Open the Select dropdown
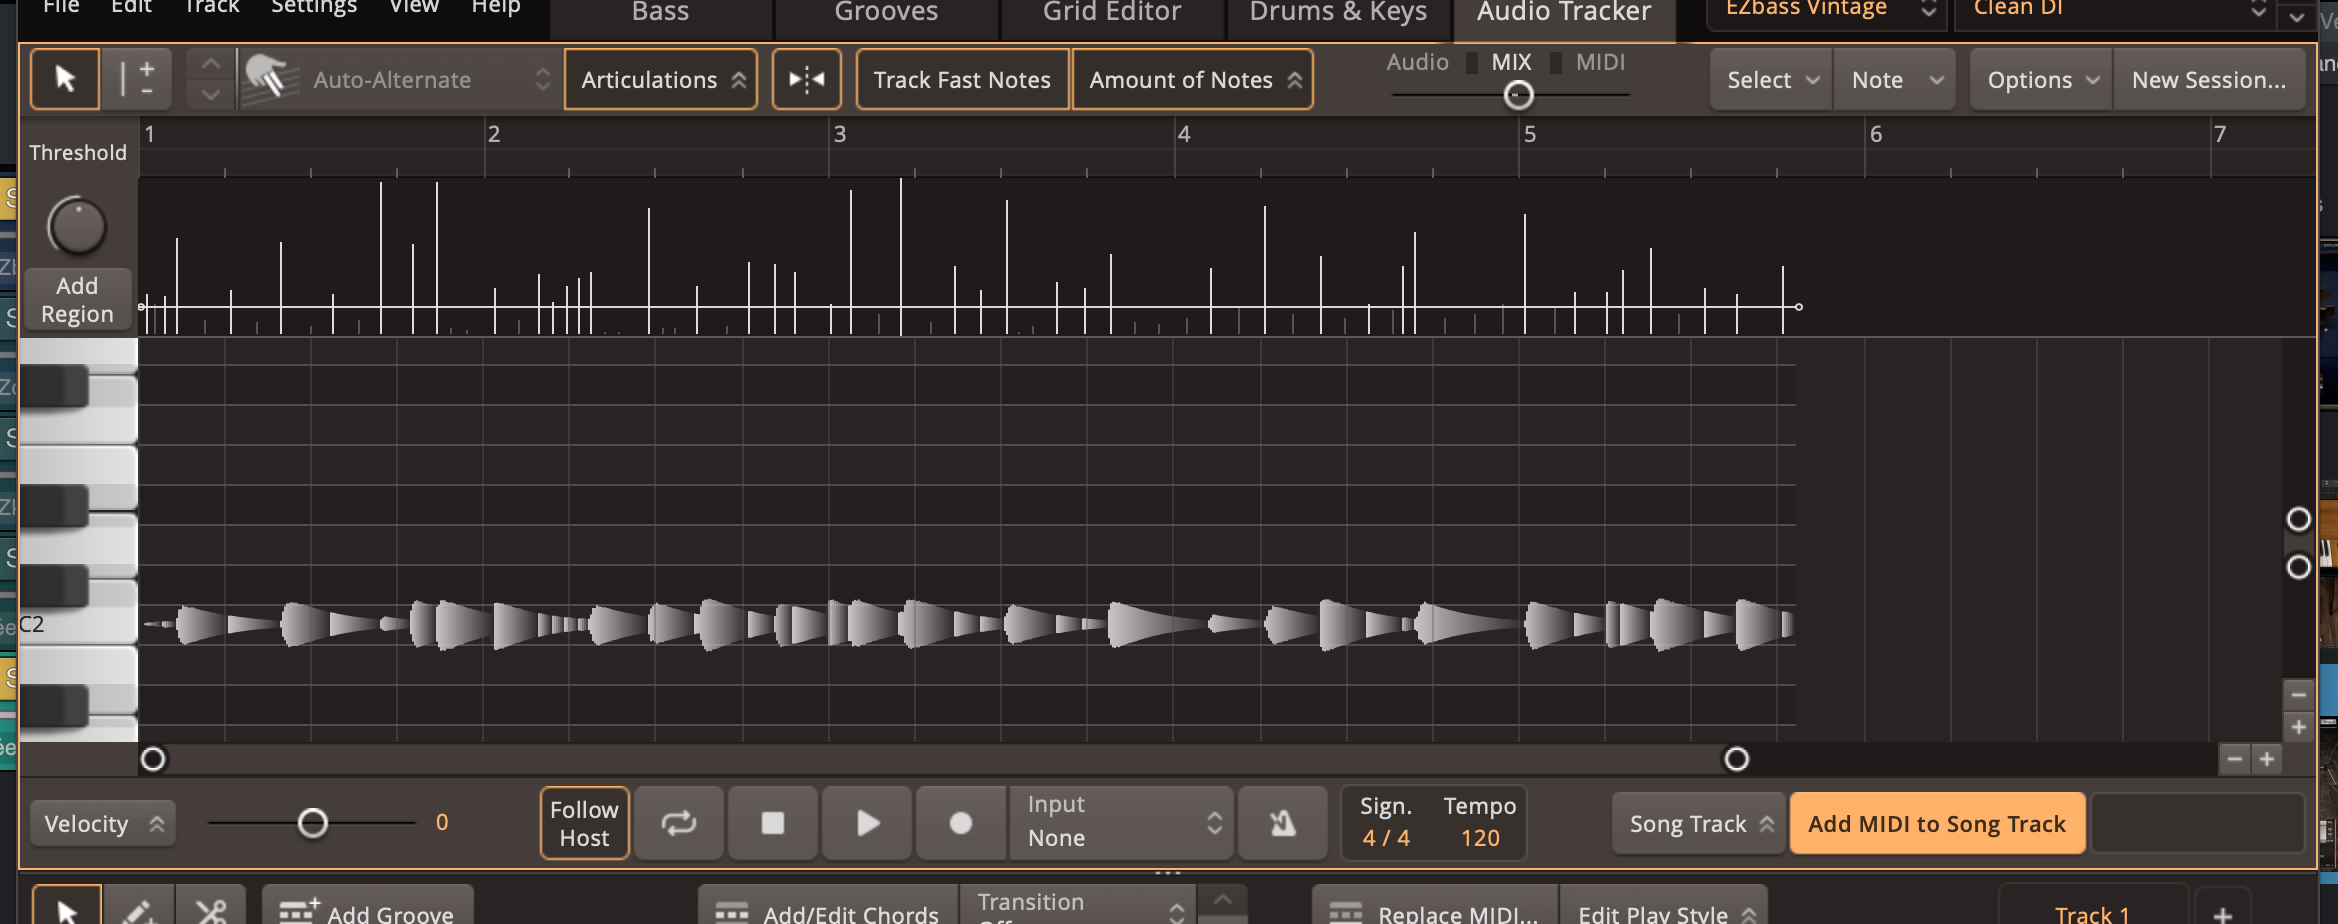This screenshot has height=924, width=2338. (1769, 79)
